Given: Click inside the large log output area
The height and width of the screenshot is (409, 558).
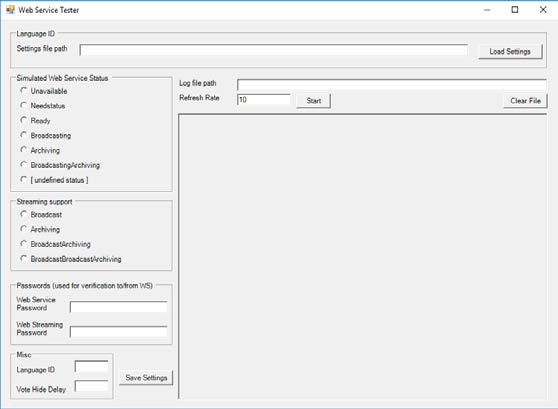Looking at the screenshot, I should point(362,256).
